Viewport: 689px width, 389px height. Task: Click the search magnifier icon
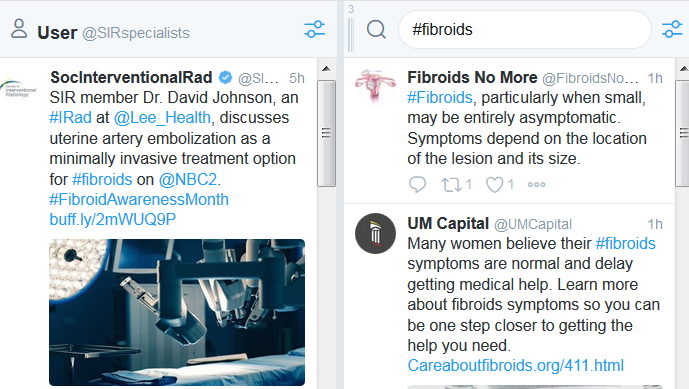[377, 30]
